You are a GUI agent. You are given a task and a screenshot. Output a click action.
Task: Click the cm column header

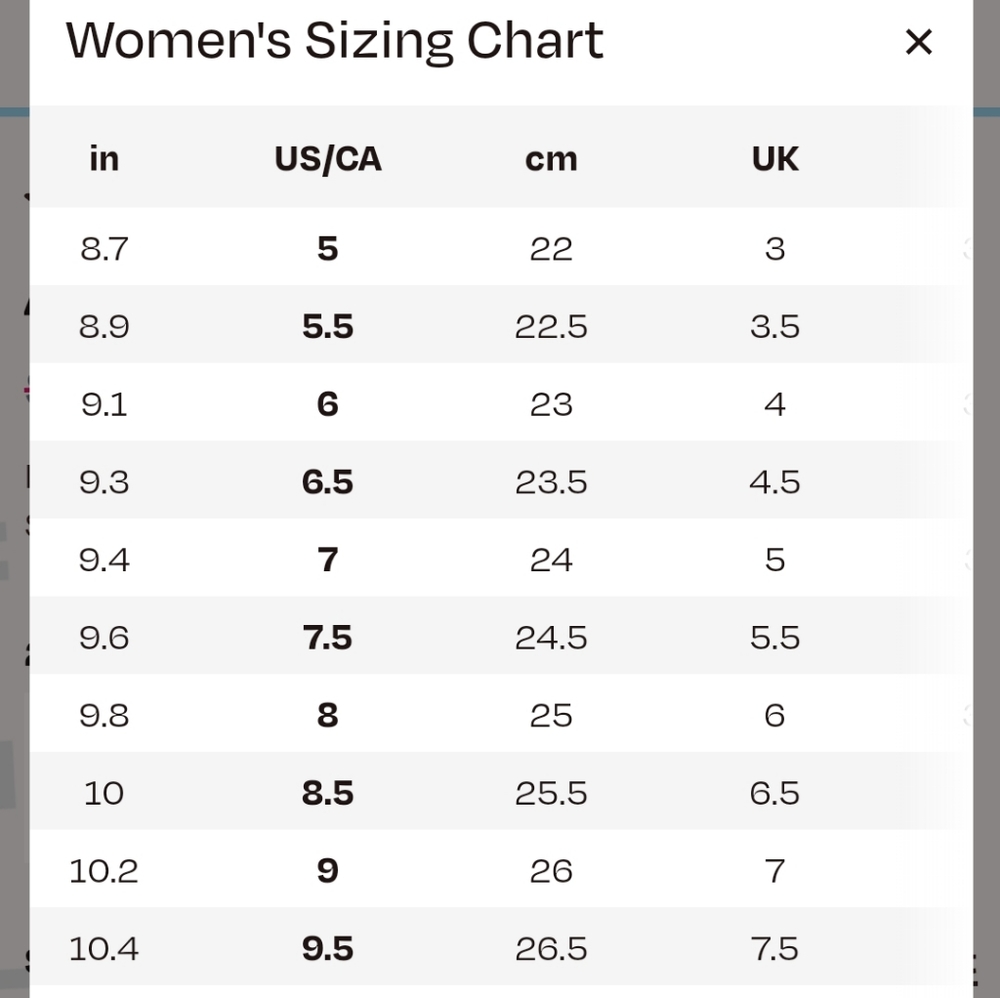click(x=551, y=159)
